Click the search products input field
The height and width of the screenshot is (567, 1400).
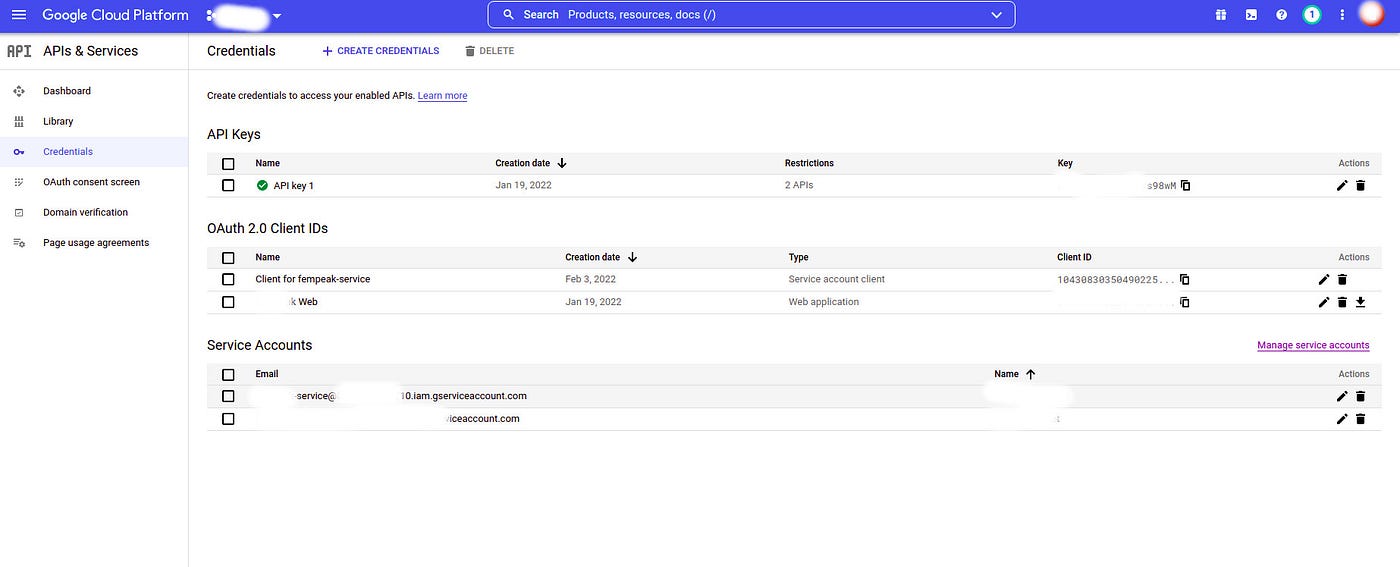pyautogui.click(x=750, y=15)
